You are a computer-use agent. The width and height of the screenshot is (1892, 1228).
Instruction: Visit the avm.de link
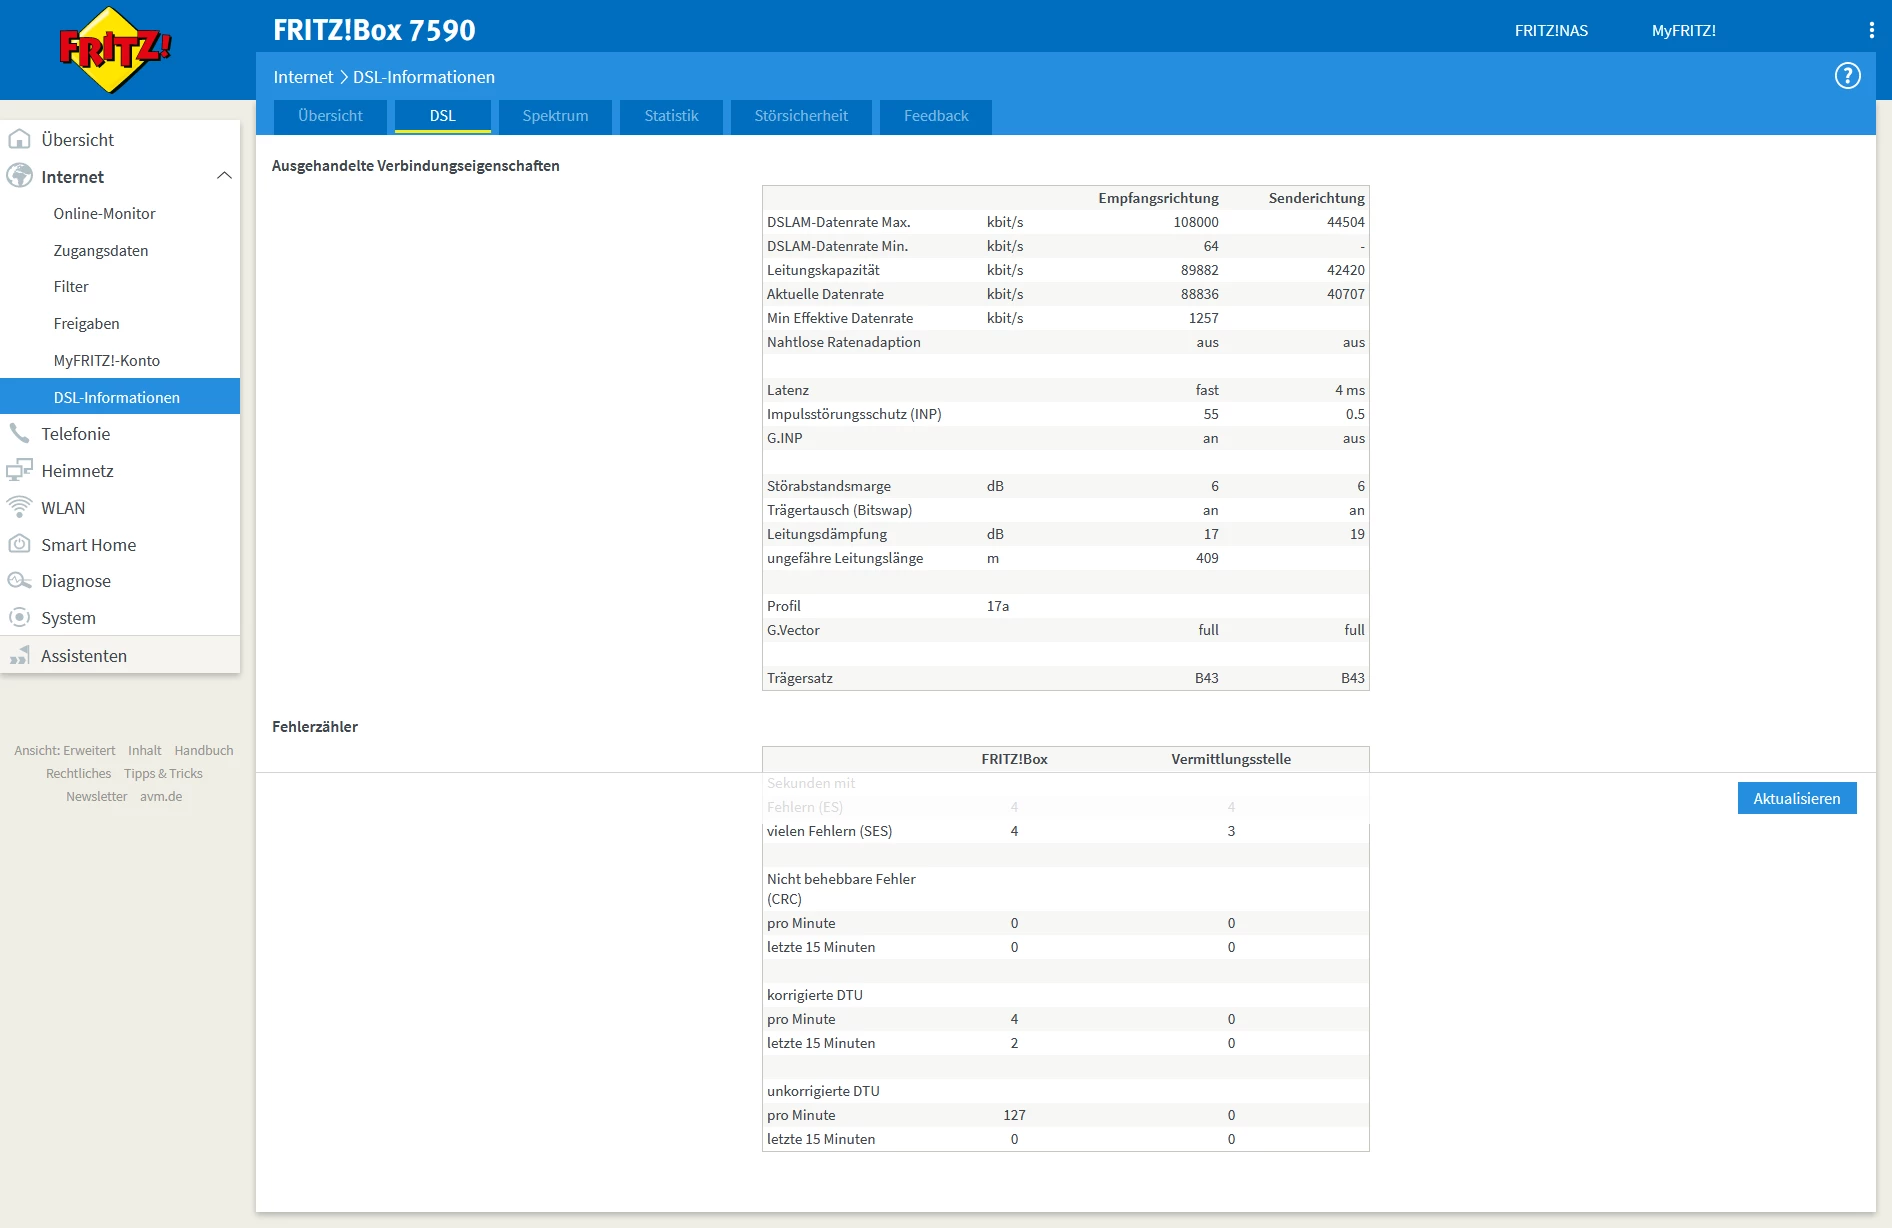pos(161,796)
